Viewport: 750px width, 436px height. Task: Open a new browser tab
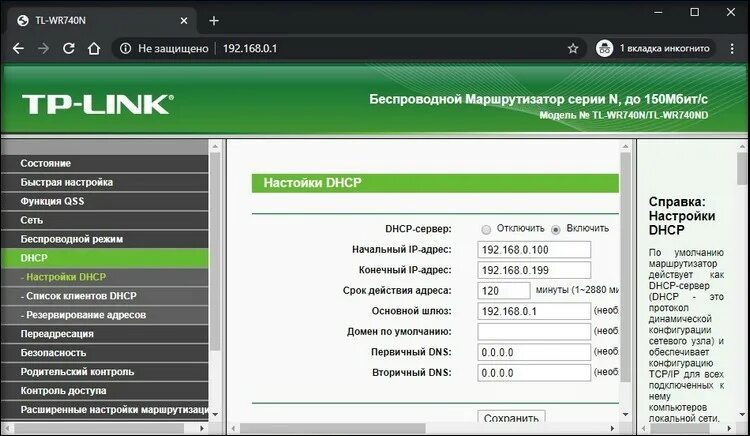pyautogui.click(x=214, y=21)
